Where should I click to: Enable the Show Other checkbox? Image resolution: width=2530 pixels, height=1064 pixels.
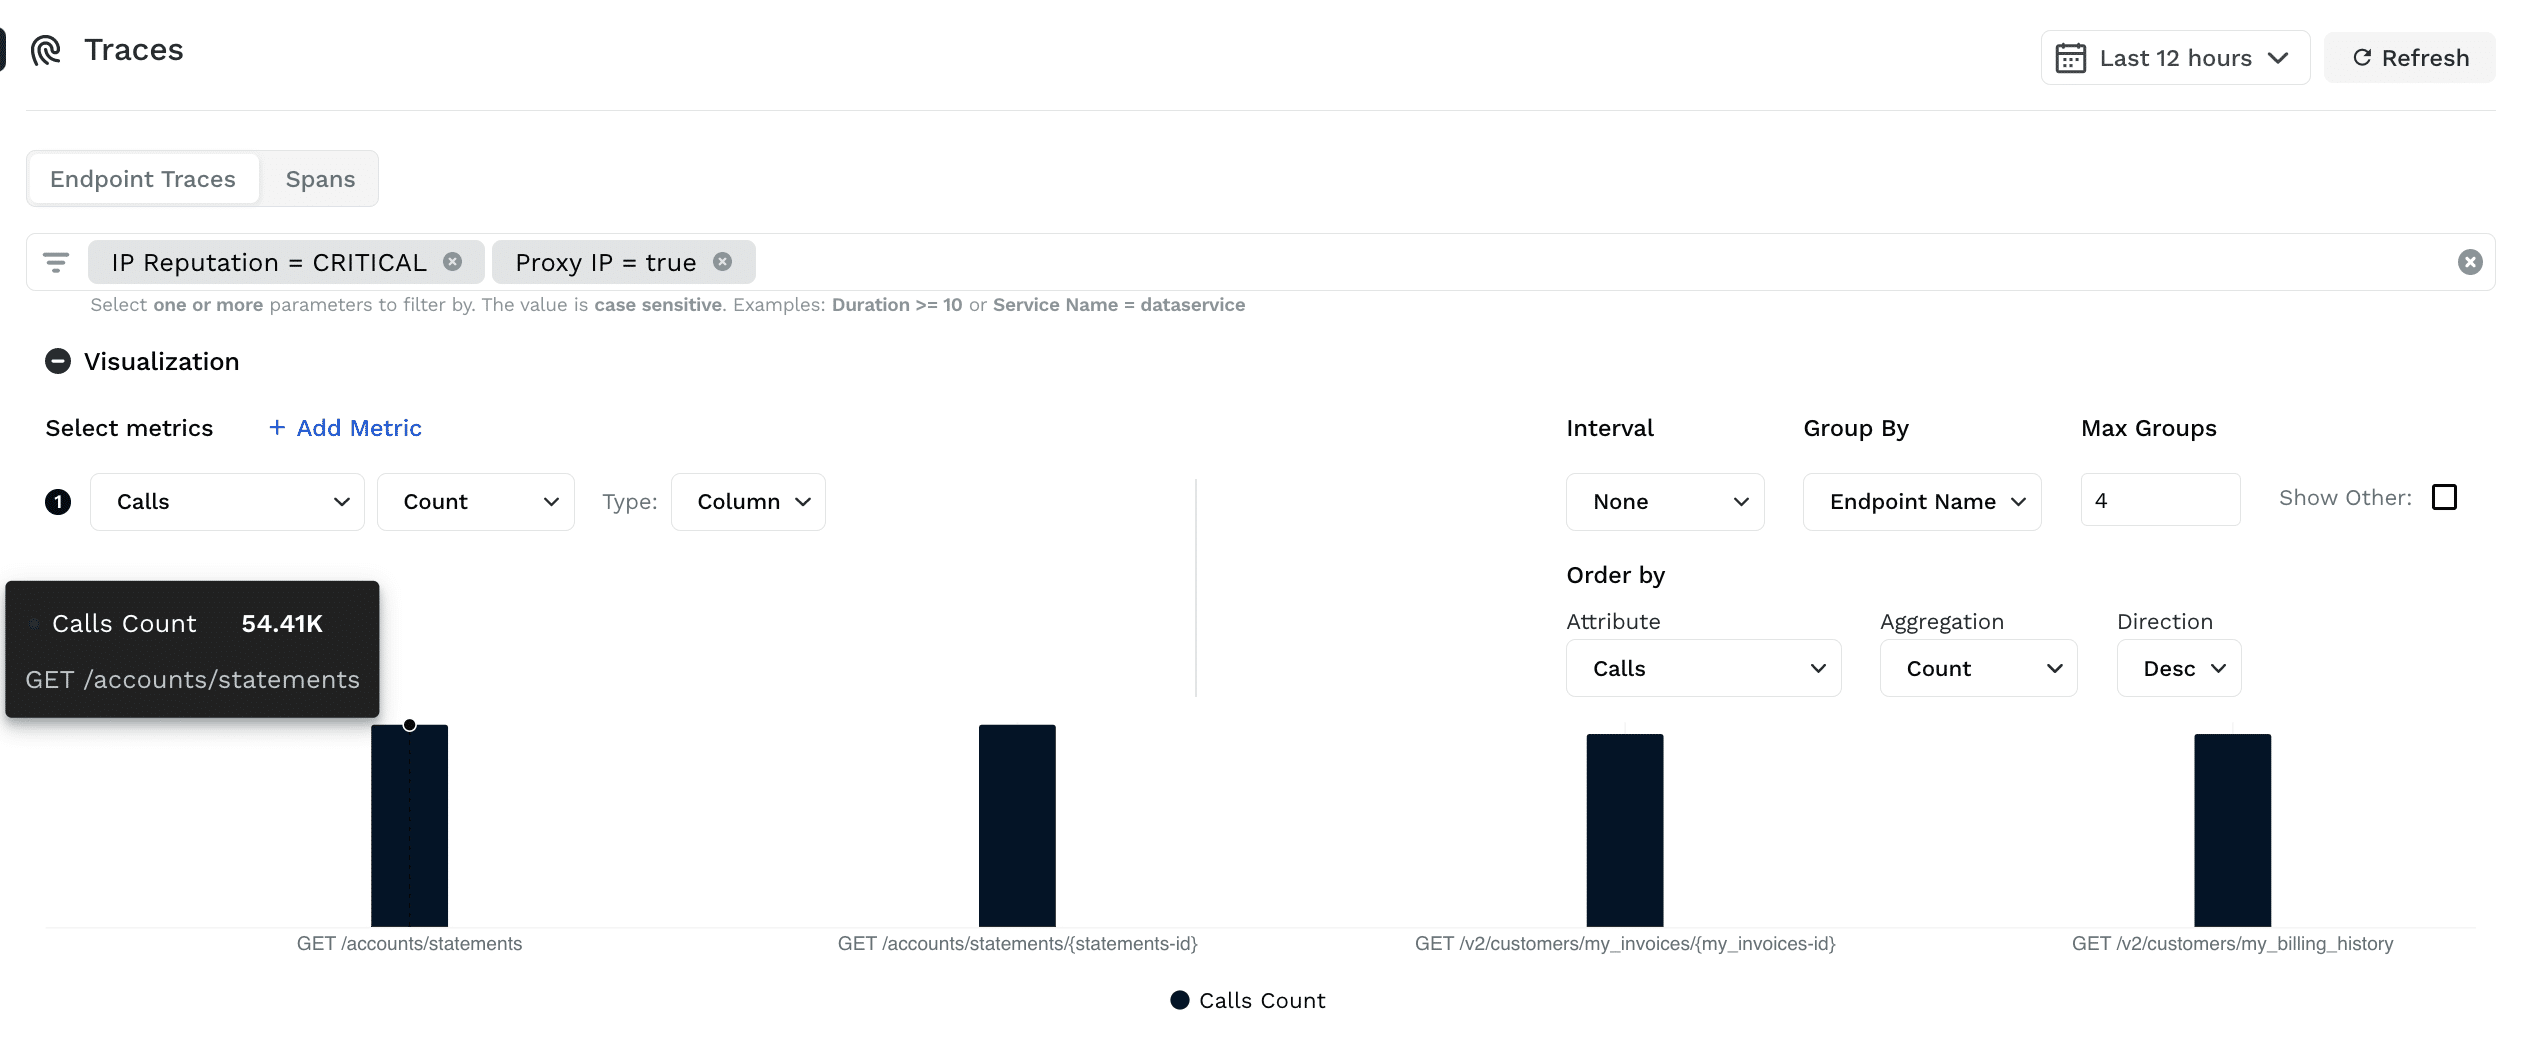click(x=2444, y=498)
